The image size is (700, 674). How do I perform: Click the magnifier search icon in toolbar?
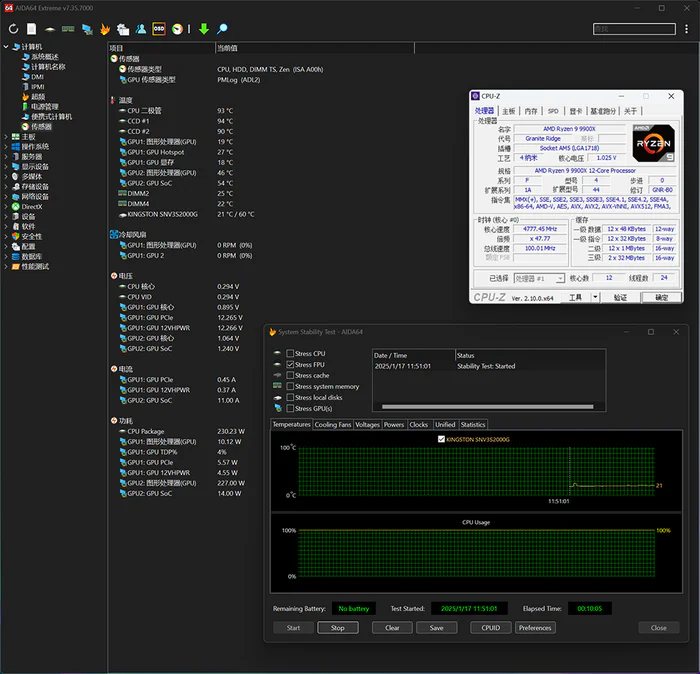click(221, 29)
